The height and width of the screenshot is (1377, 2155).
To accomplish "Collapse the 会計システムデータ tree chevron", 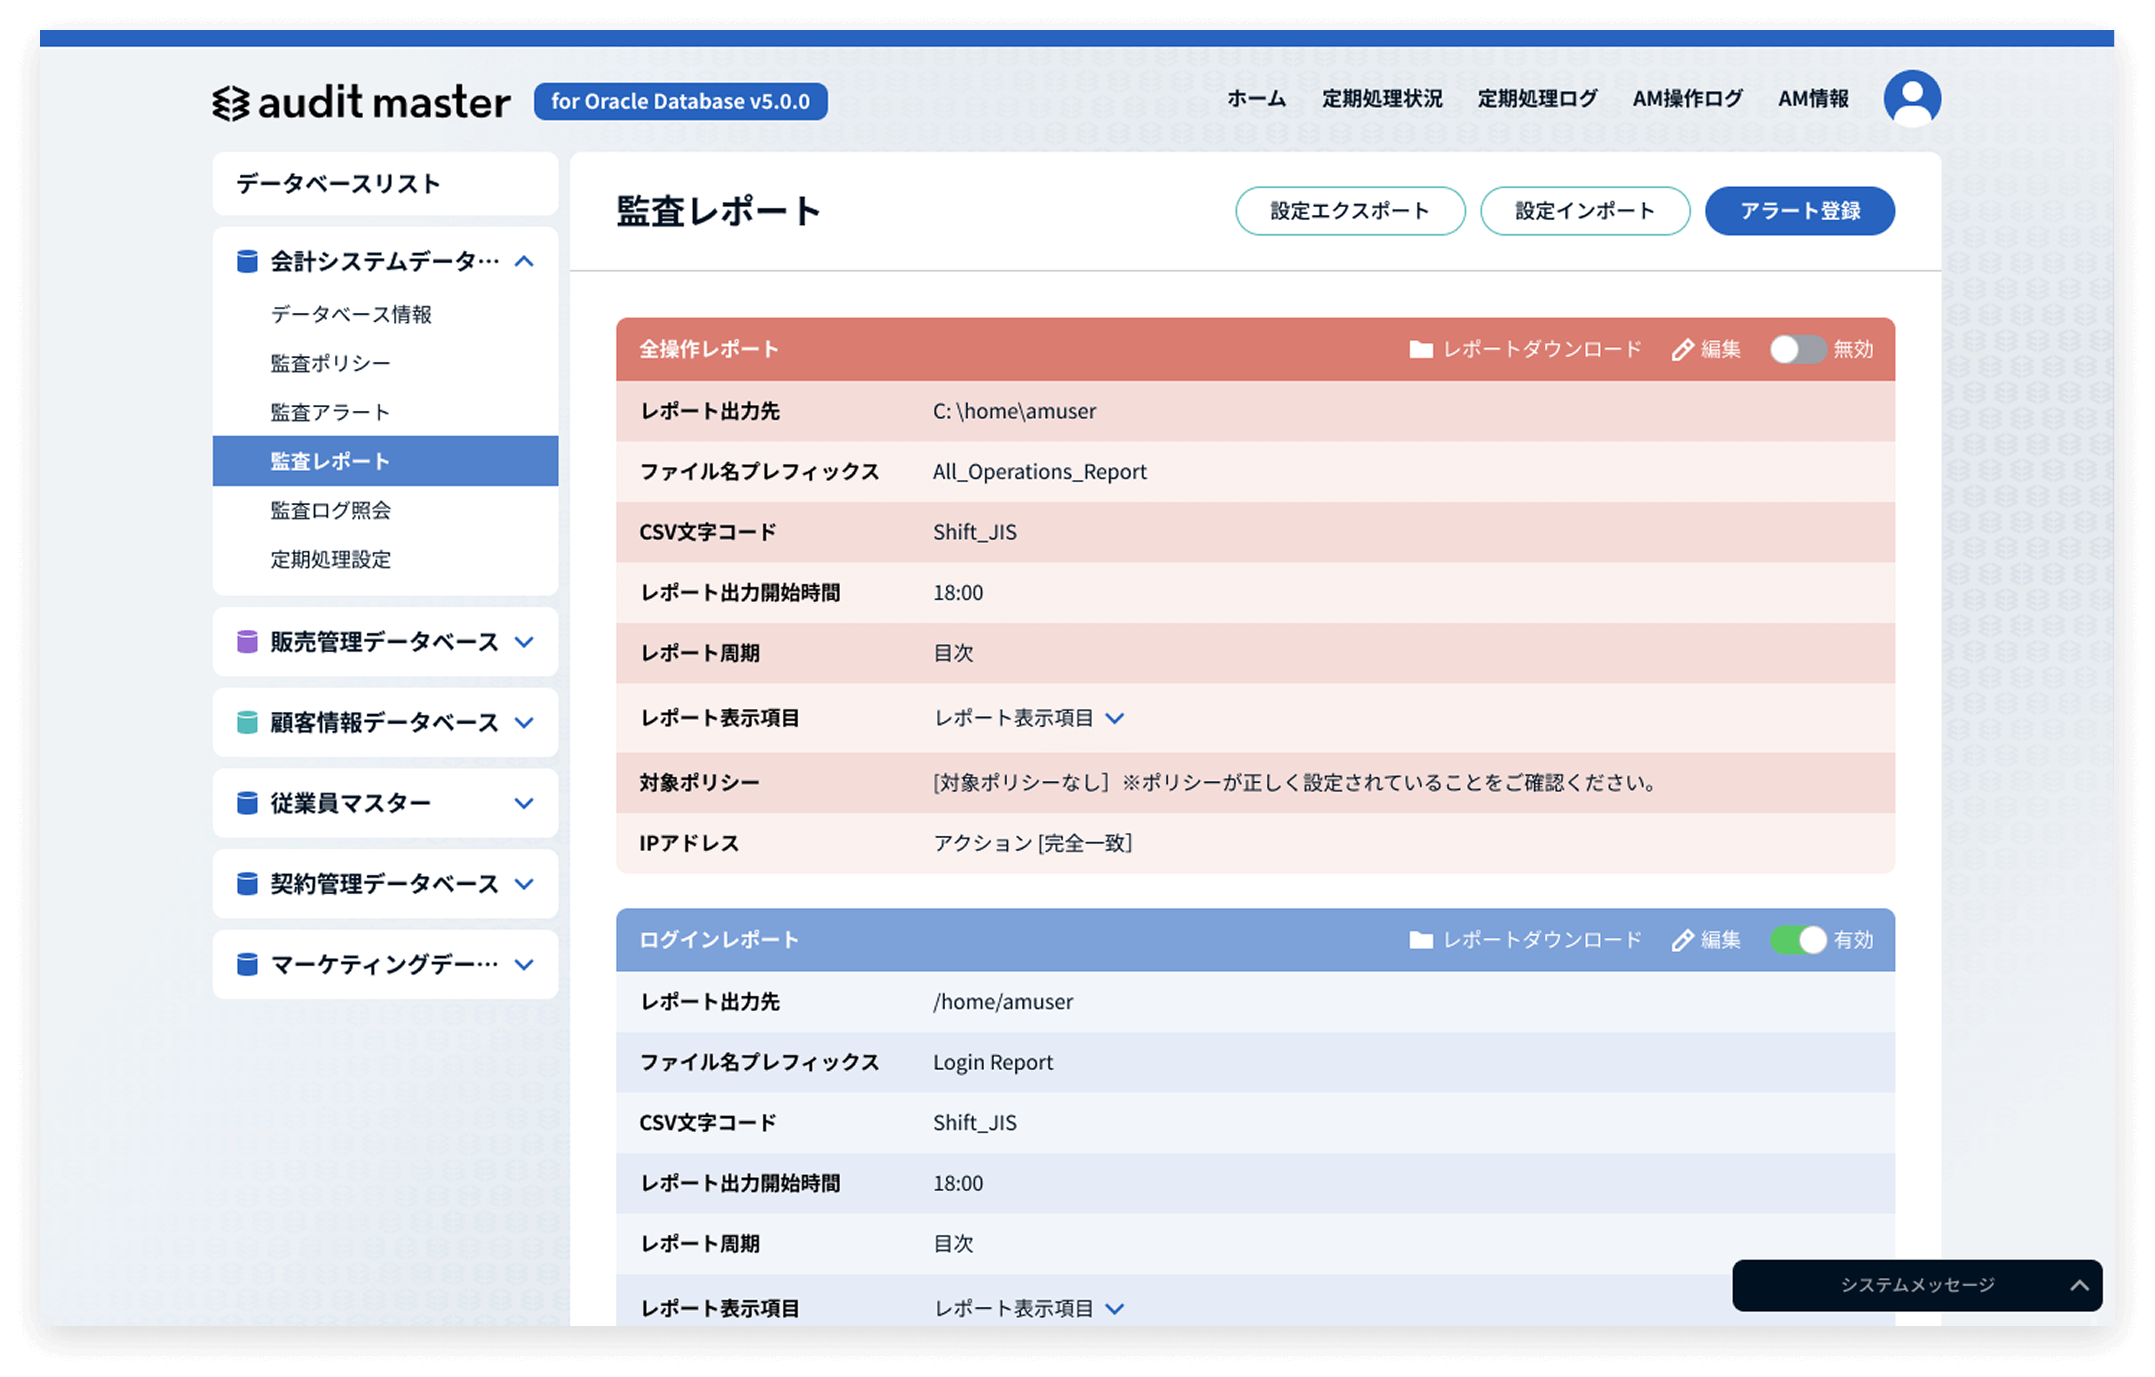I will [524, 262].
